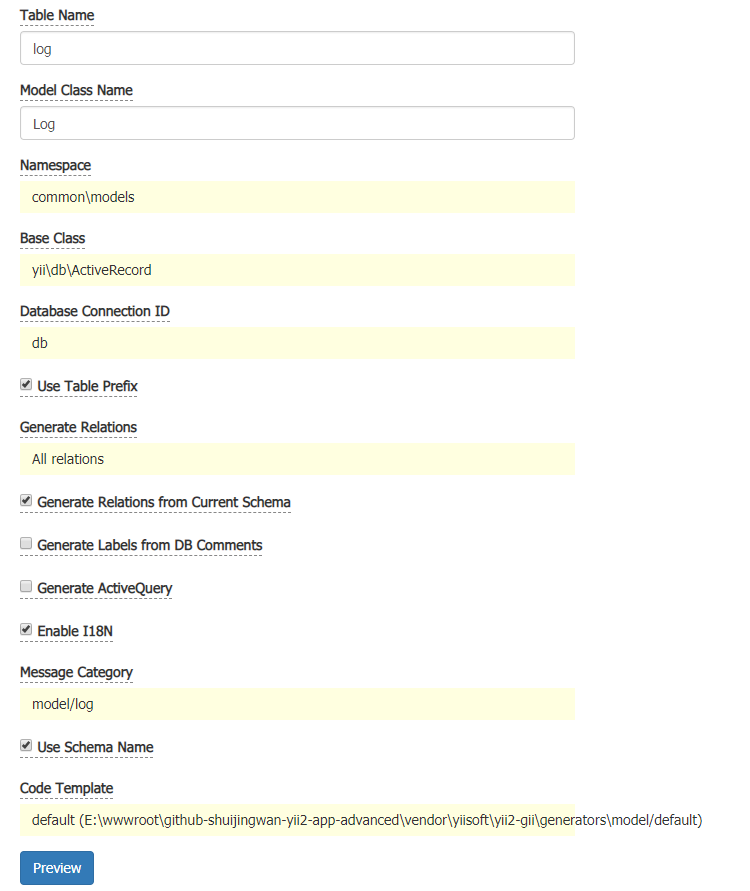Click the Base Class yii\db\ActiveRecord field
Viewport: 750px width, 891px height.
tap(297, 270)
